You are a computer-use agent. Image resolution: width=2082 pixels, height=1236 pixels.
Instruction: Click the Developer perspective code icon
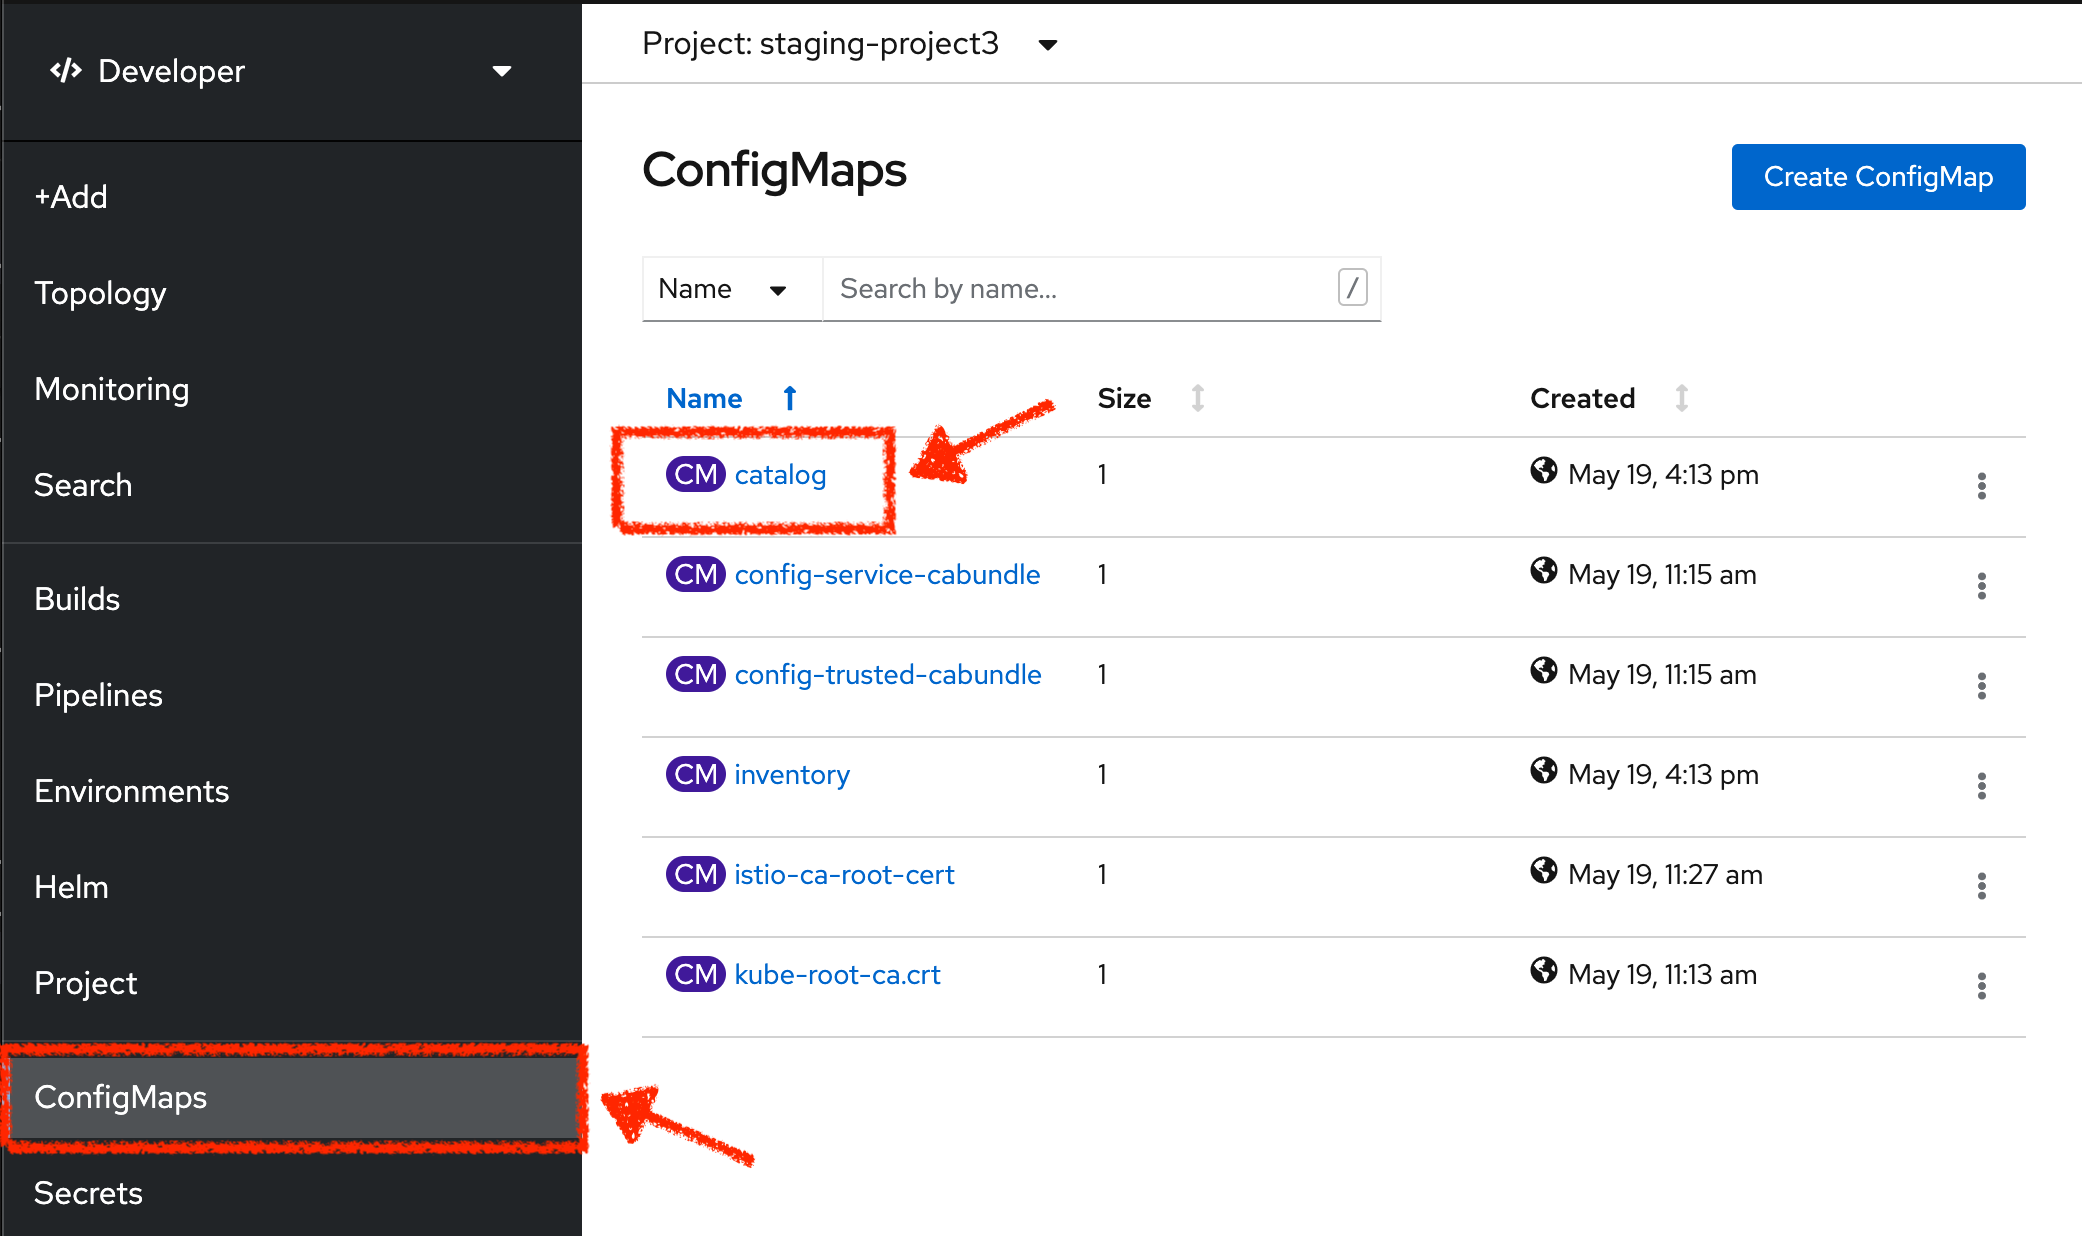coord(66,70)
